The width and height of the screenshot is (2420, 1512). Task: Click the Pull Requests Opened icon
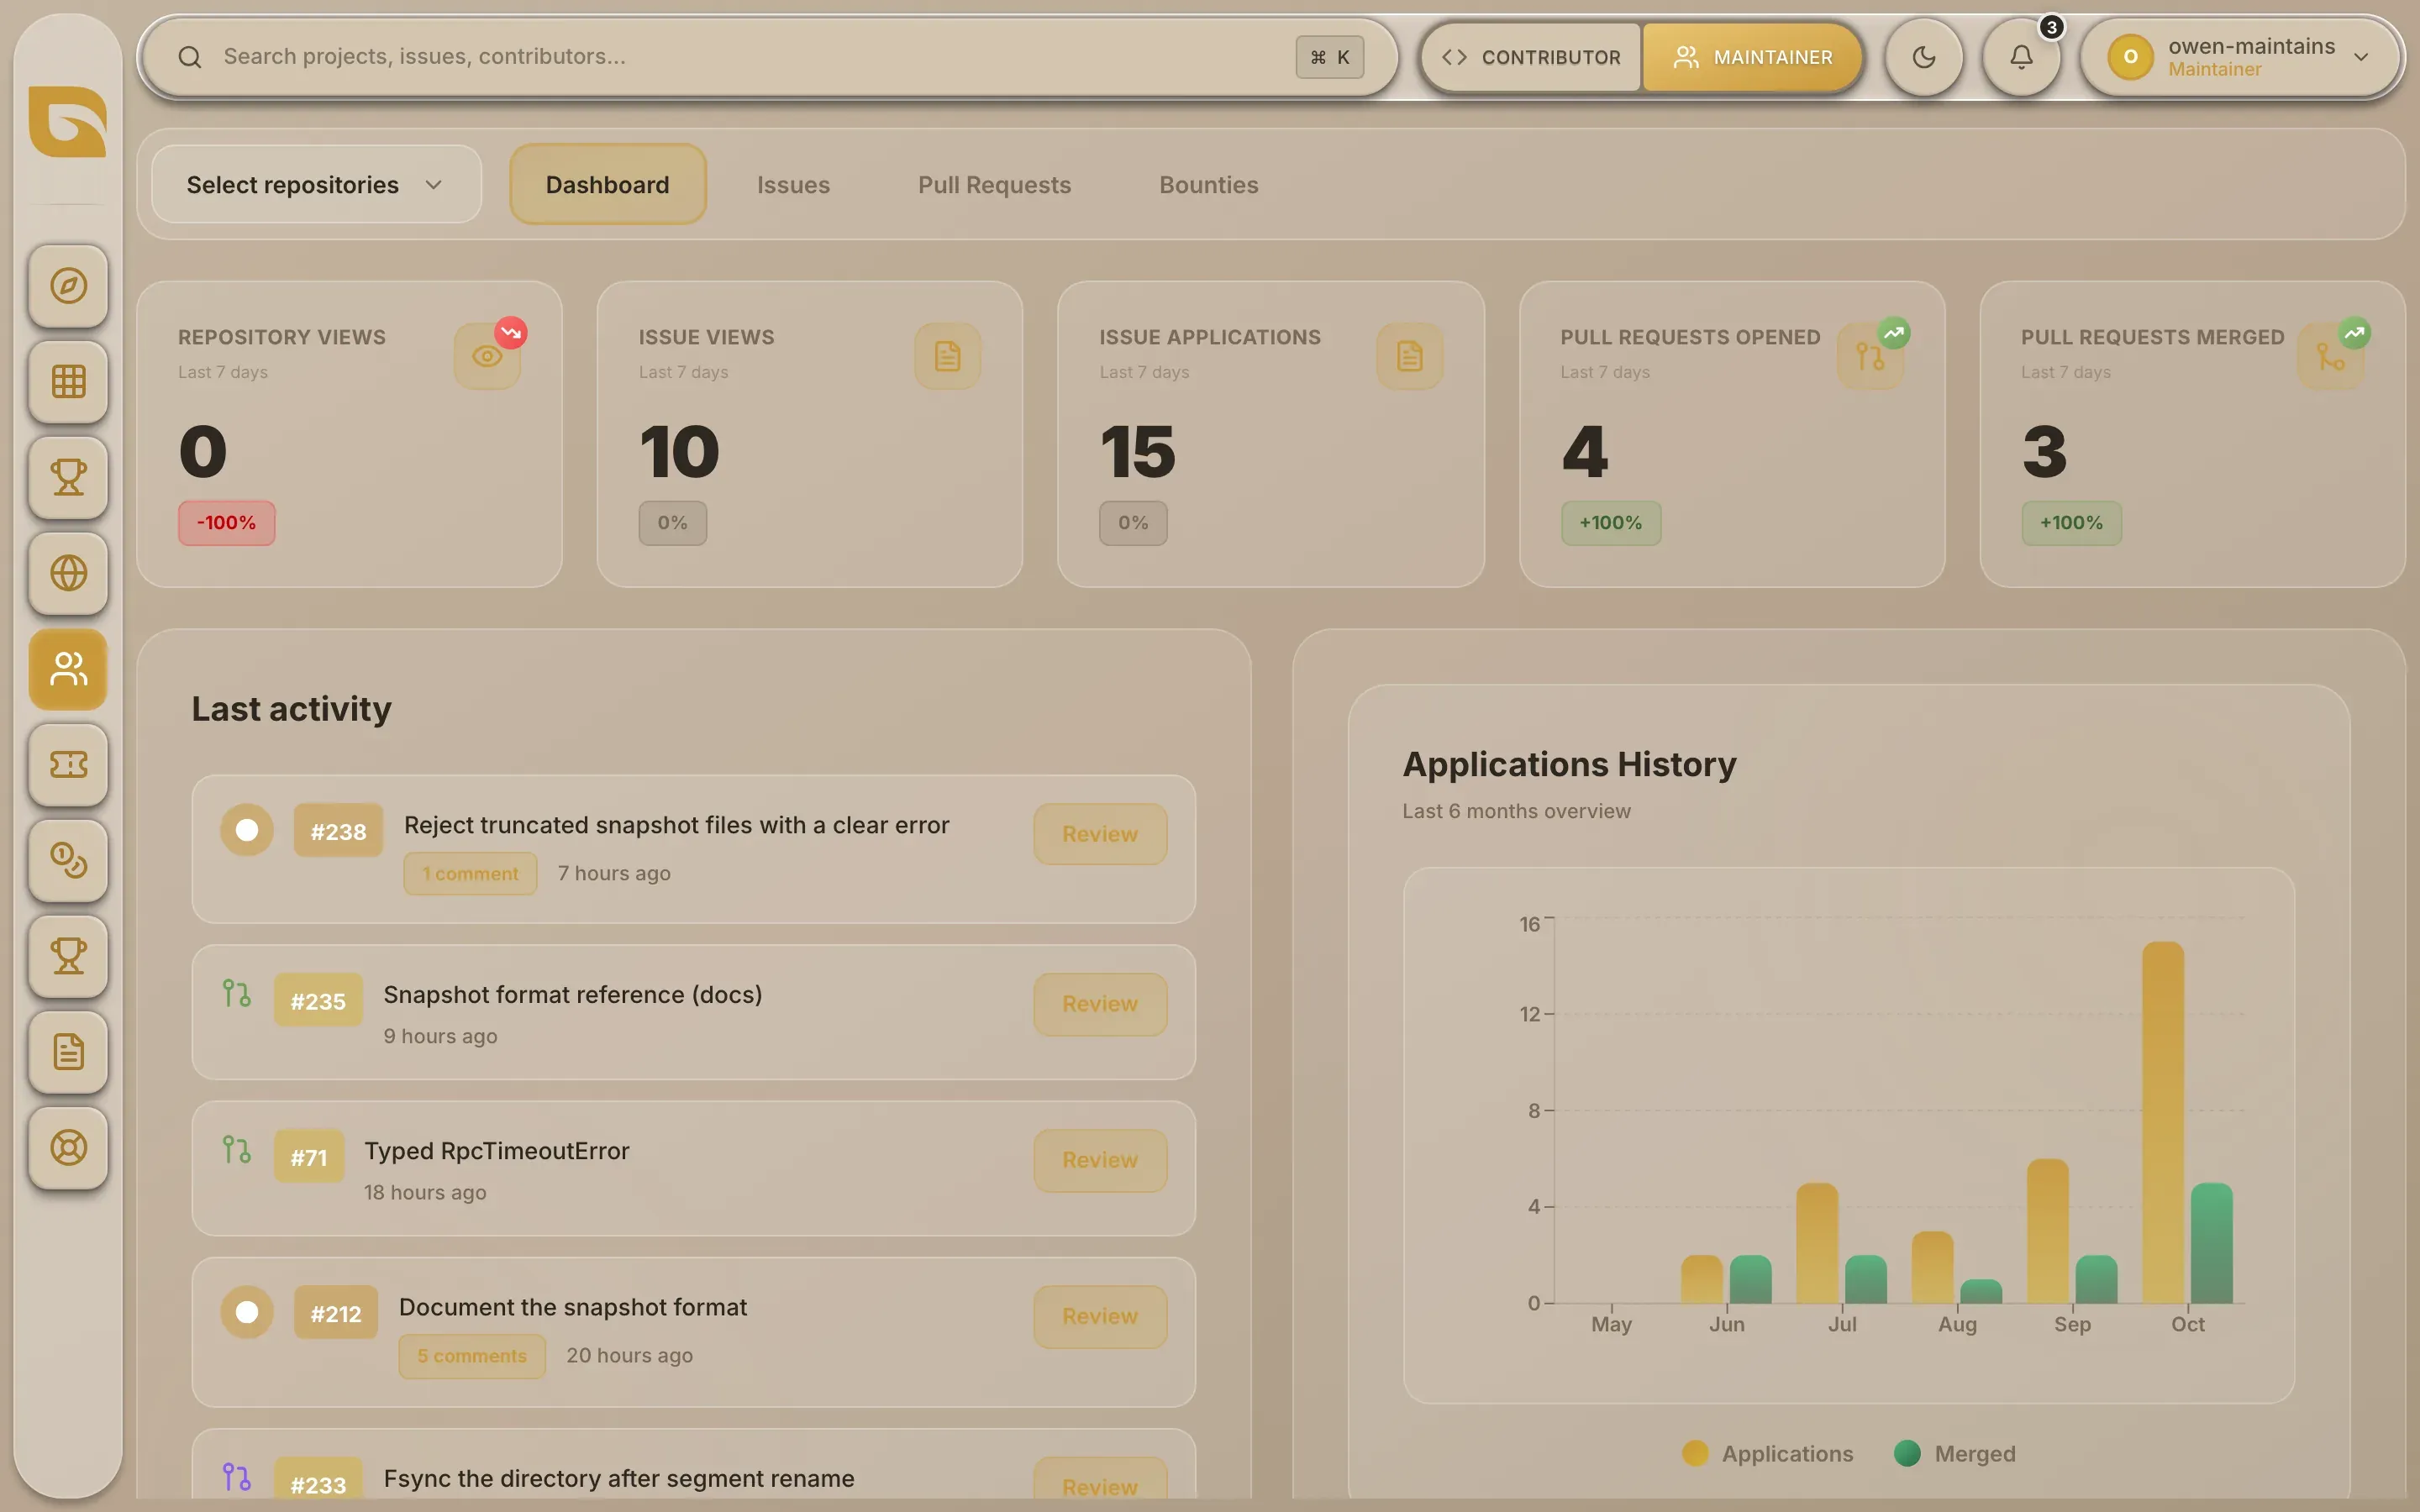click(x=1870, y=356)
